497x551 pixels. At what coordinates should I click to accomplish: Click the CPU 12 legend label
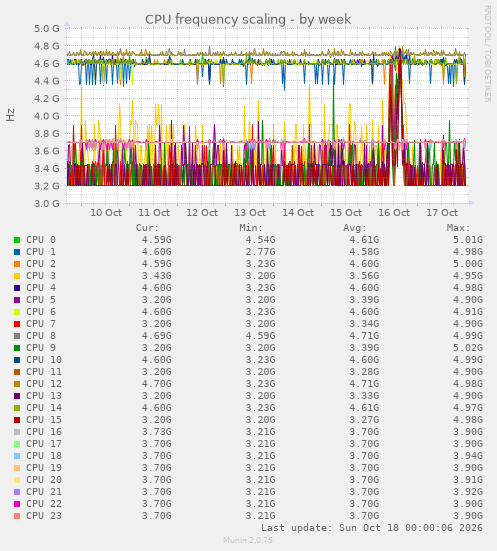pos(44,383)
